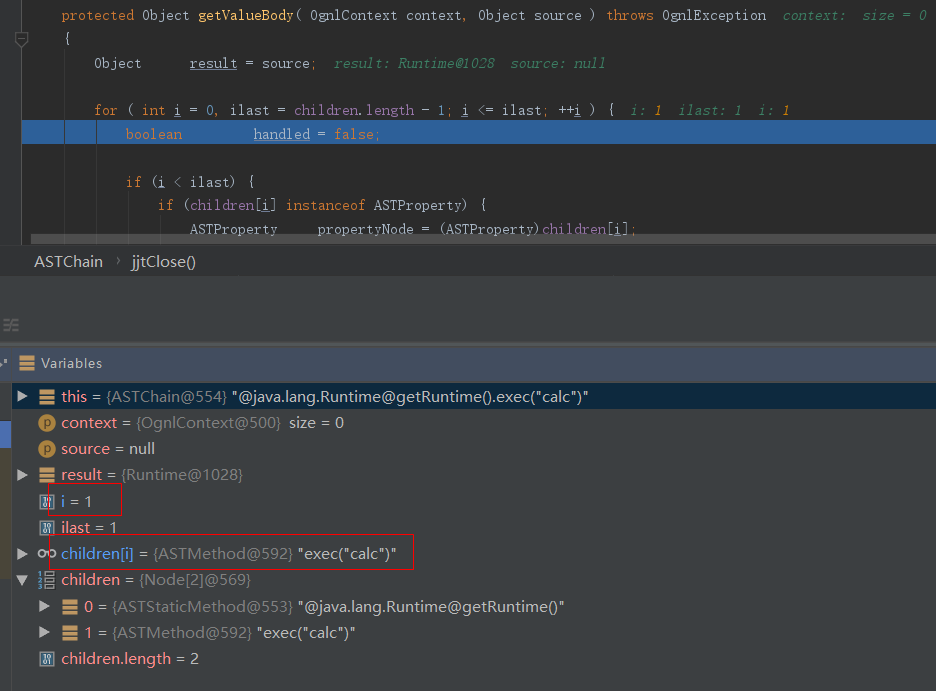Click the fold marker in the editor gutter

point(22,39)
